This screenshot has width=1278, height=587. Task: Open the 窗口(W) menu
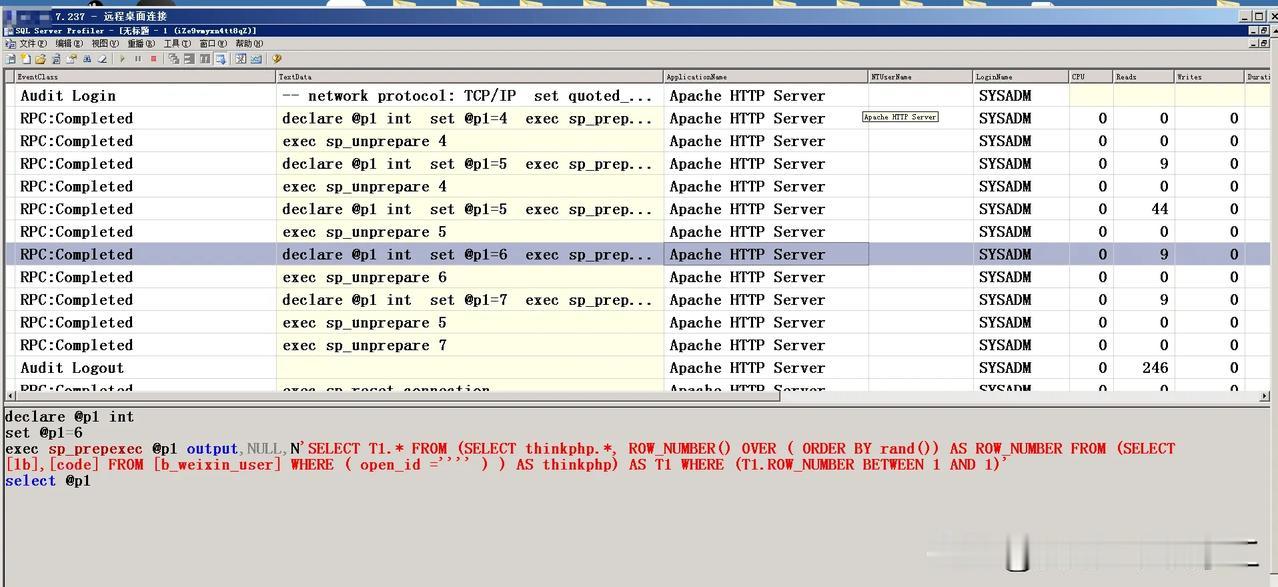(x=213, y=44)
